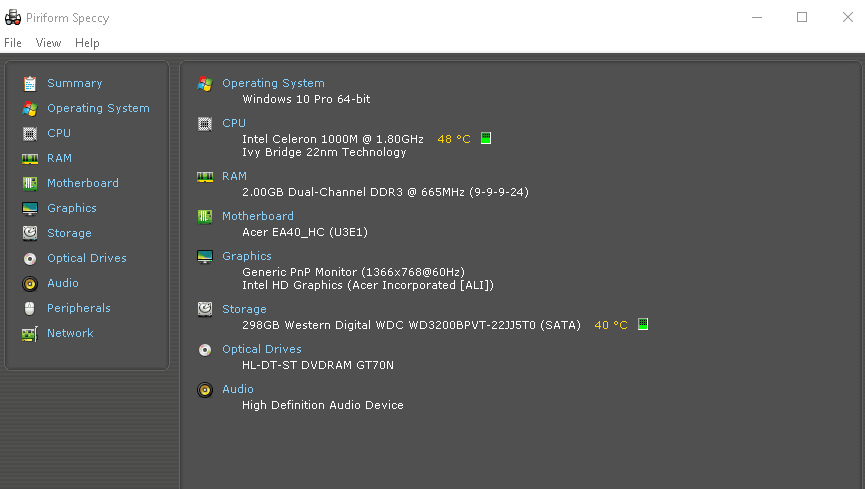Select Optical Drives in the sidebar
The image size is (865, 489).
tap(86, 258)
